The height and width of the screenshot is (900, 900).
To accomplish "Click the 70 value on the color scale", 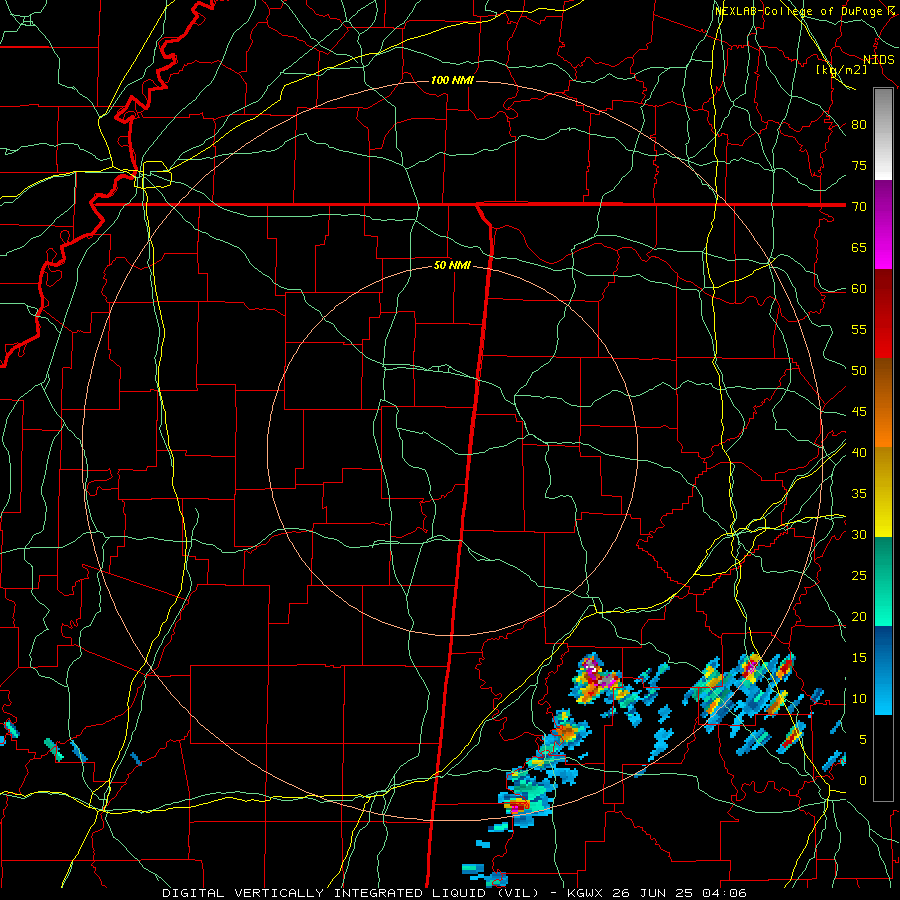I will pos(859,207).
